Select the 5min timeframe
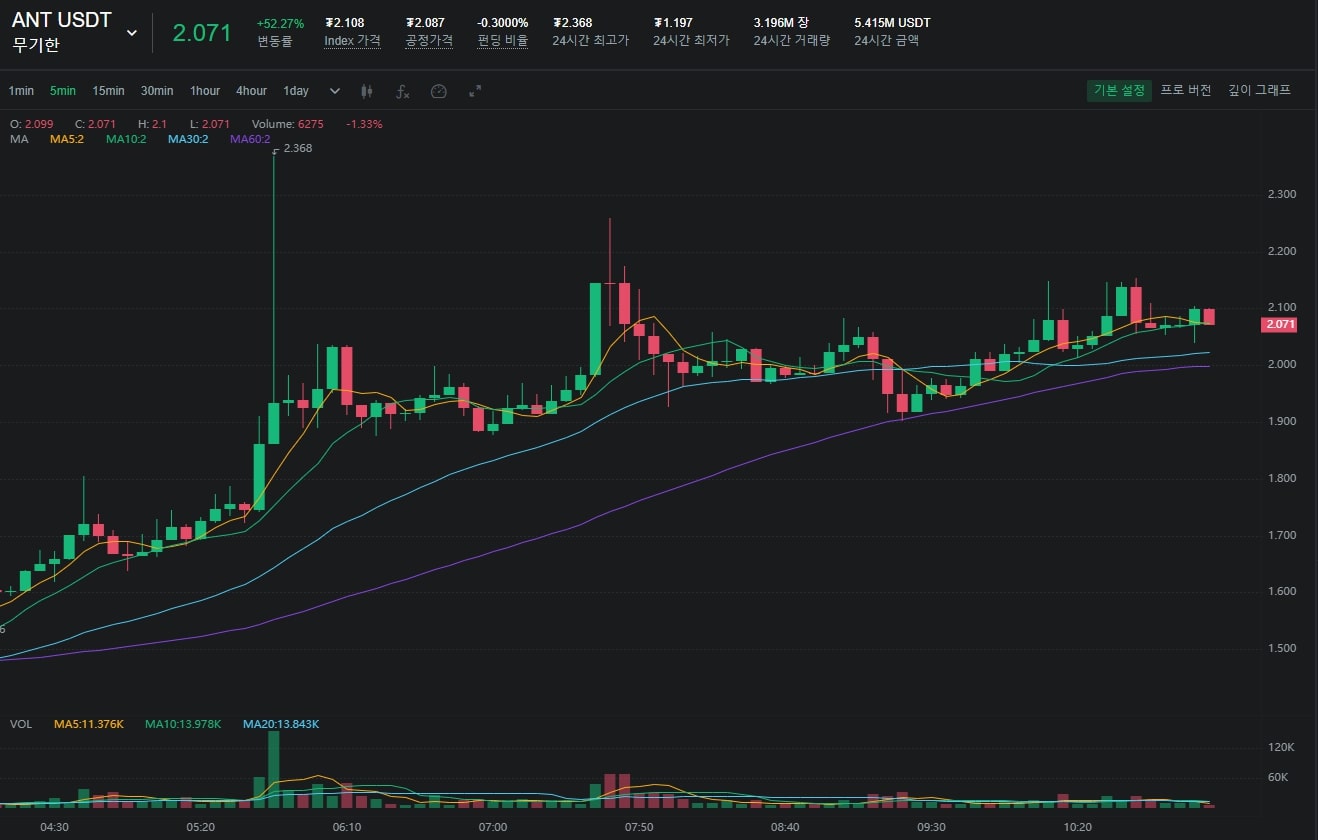1318x840 pixels. point(63,91)
